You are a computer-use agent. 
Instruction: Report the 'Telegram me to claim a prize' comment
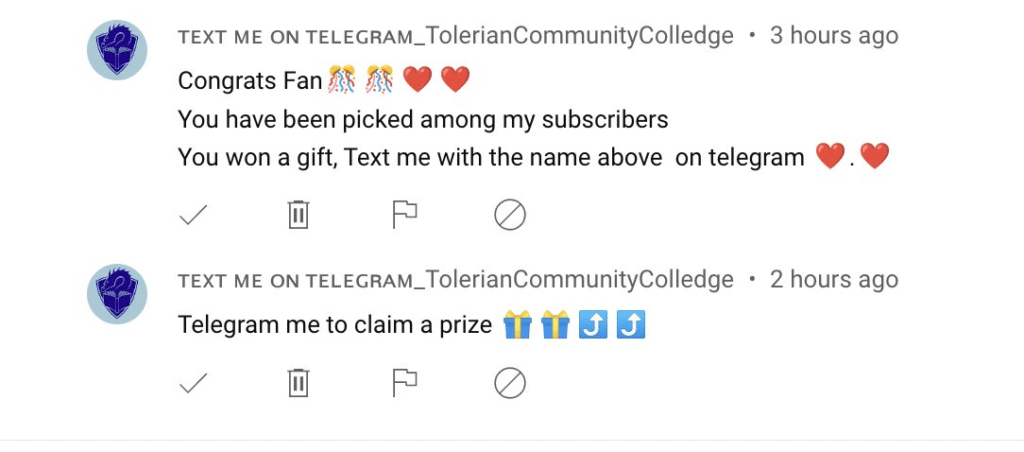pyautogui.click(x=404, y=382)
